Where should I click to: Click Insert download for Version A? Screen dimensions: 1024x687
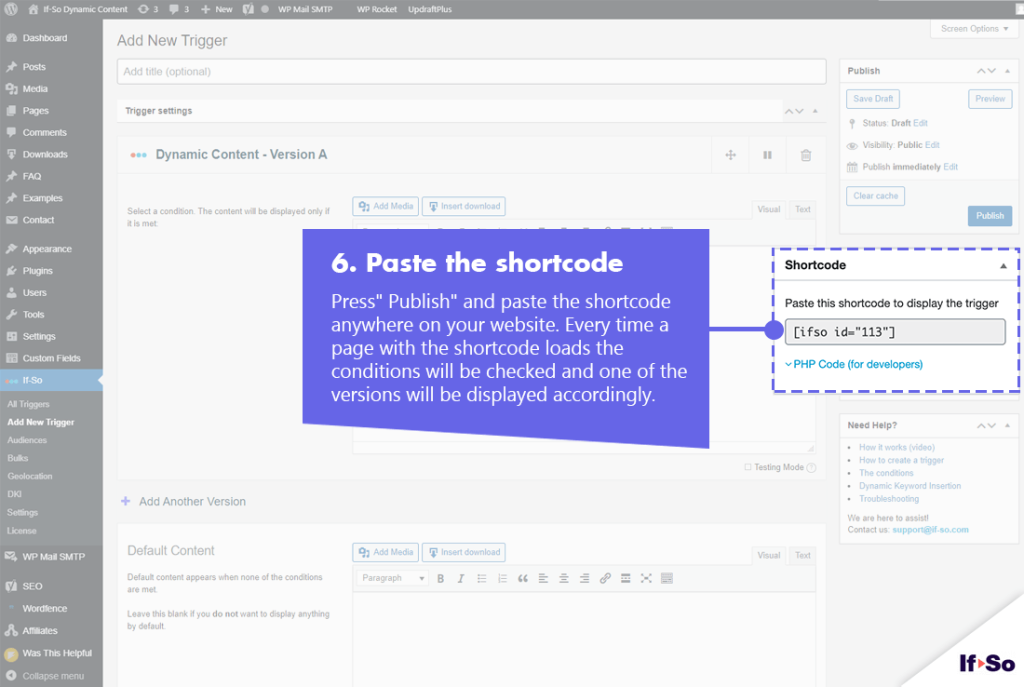coord(464,206)
